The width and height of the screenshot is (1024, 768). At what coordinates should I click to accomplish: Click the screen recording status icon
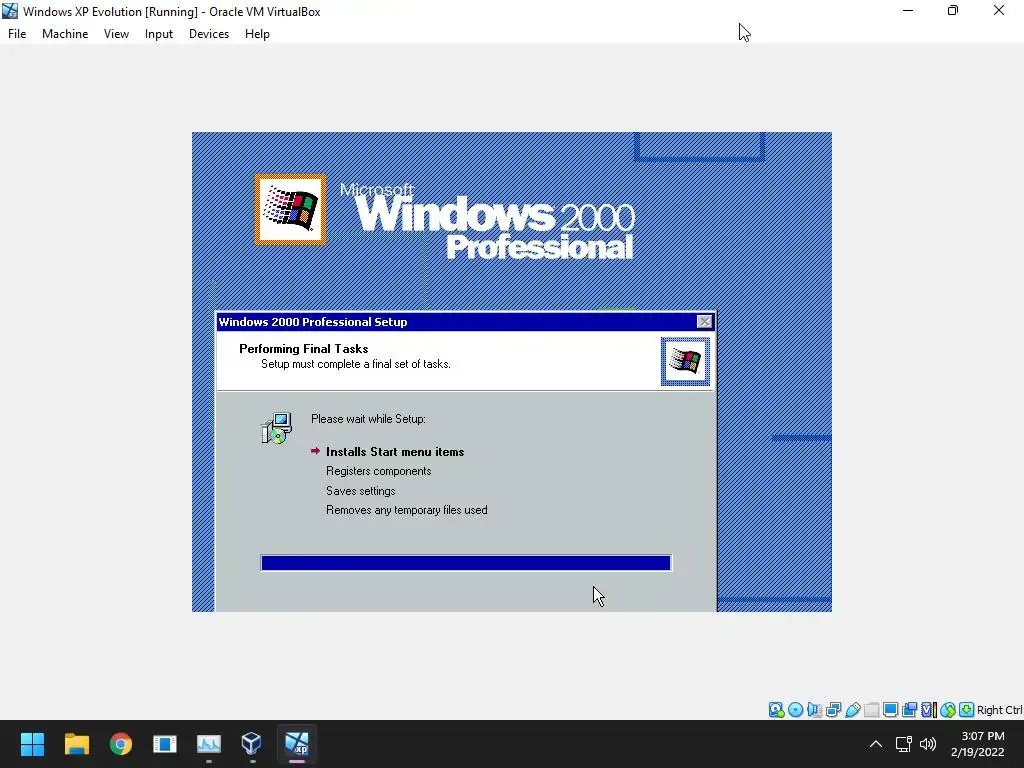909,710
